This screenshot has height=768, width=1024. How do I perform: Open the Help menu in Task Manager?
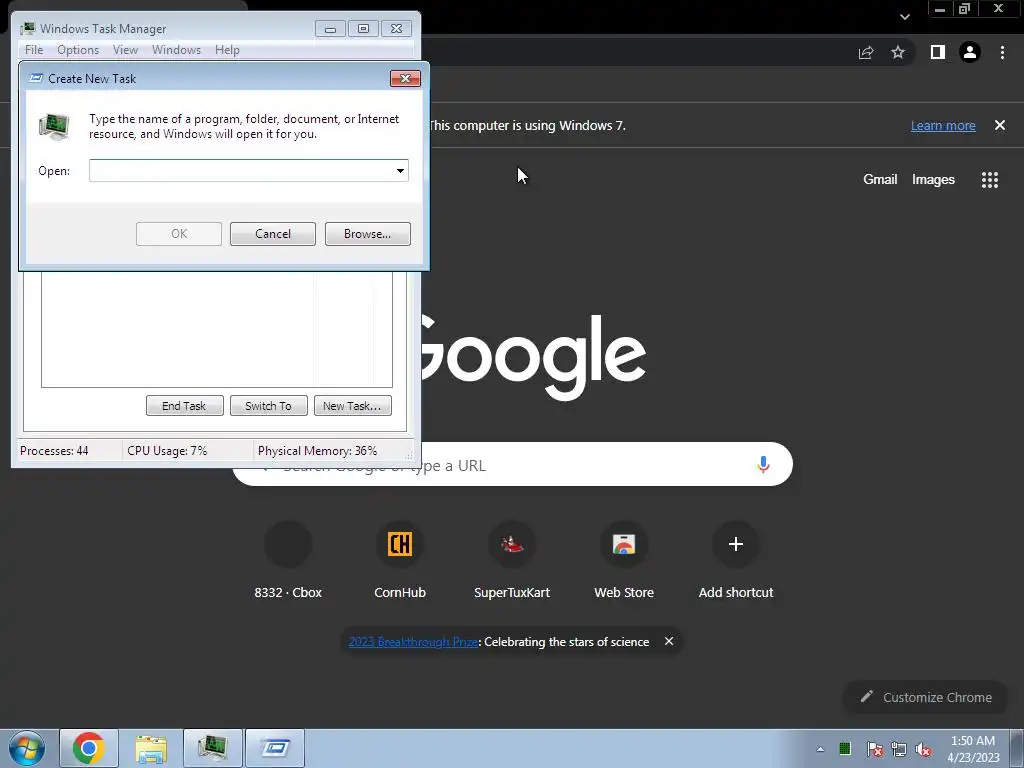pos(227,50)
